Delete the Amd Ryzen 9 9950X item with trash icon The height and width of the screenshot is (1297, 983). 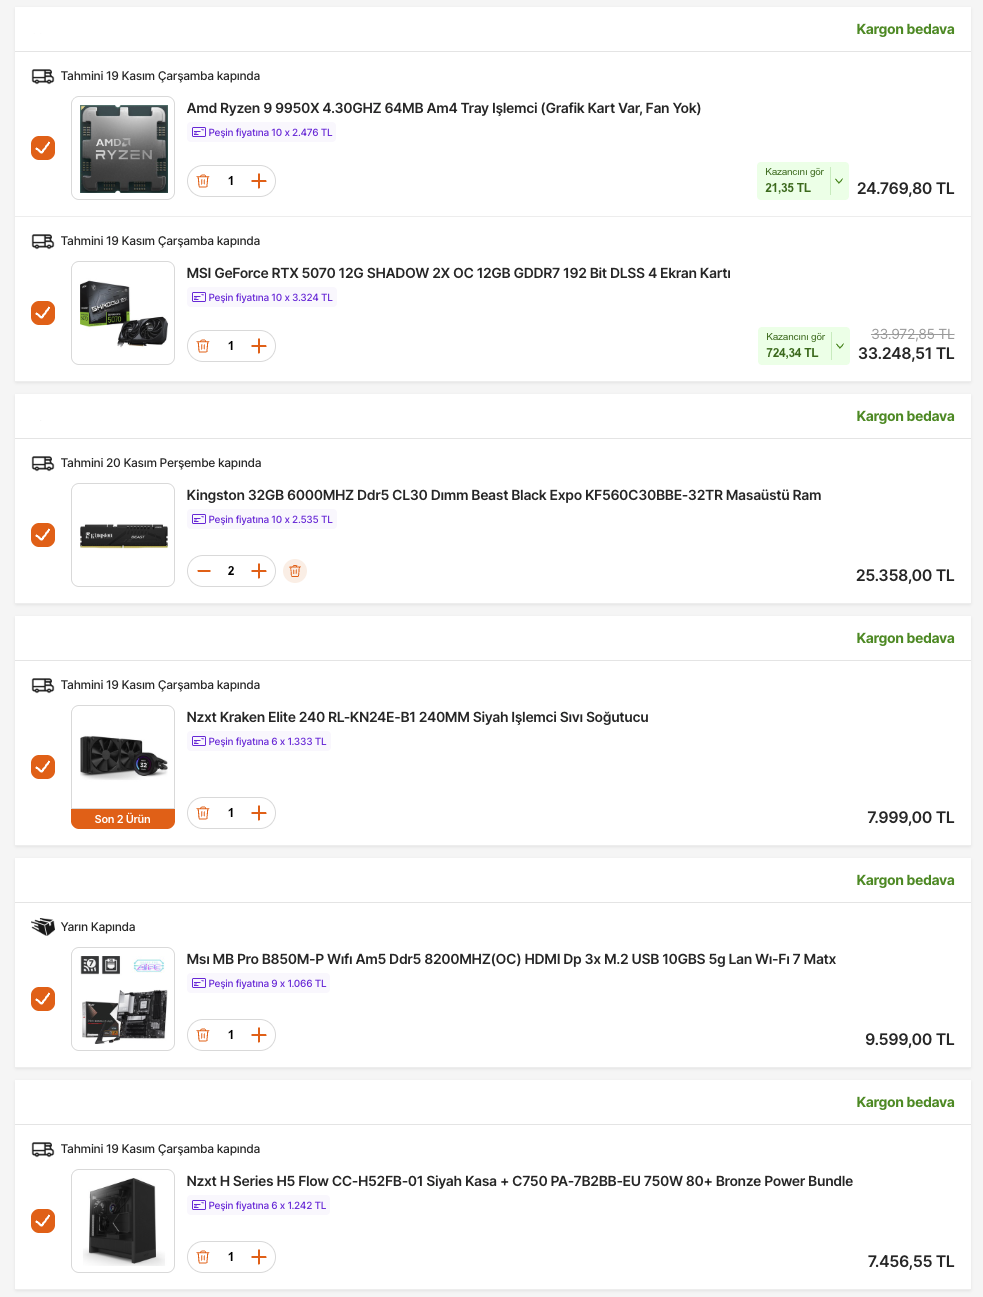[x=203, y=181]
